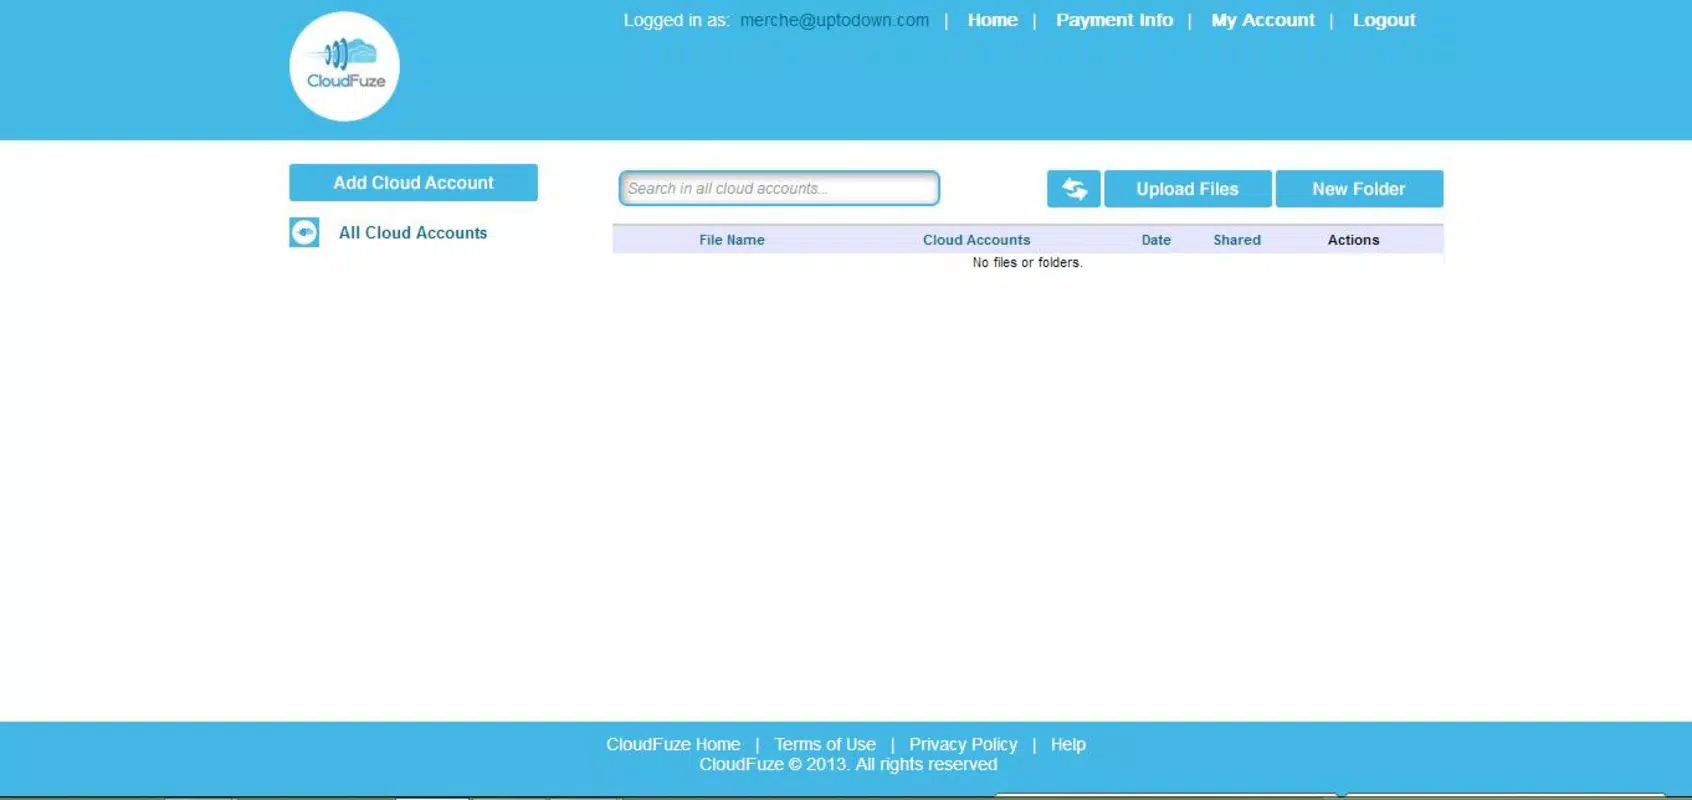Open CloudFuze Home footer link
Image resolution: width=1692 pixels, height=800 pixels.
click(x=673, y=745)
